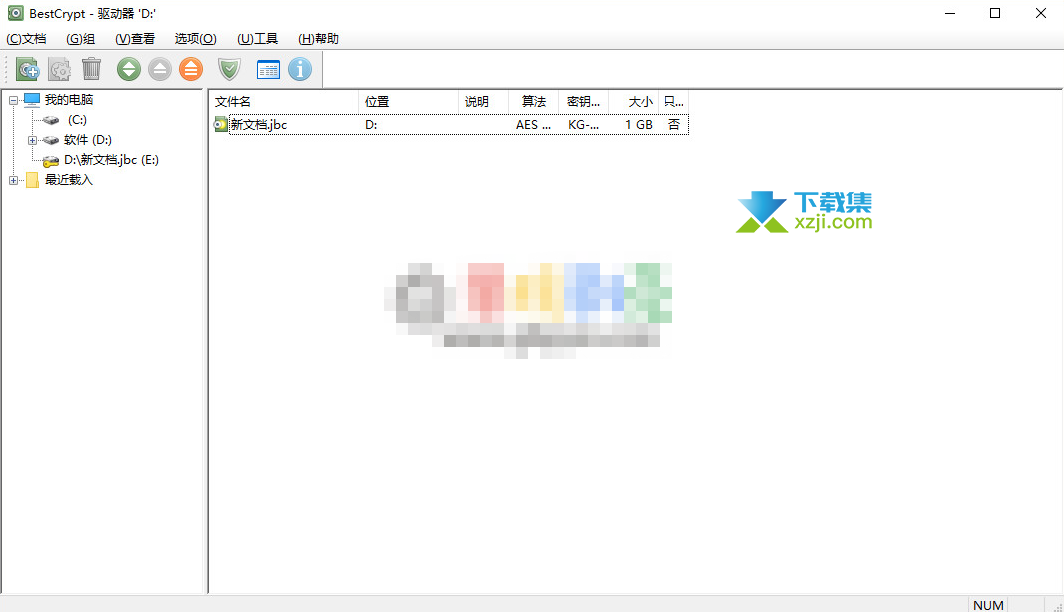The width and height of the screenshot is (1064, 612).
Task: Click the trash can delete icon
Action: 92,69
